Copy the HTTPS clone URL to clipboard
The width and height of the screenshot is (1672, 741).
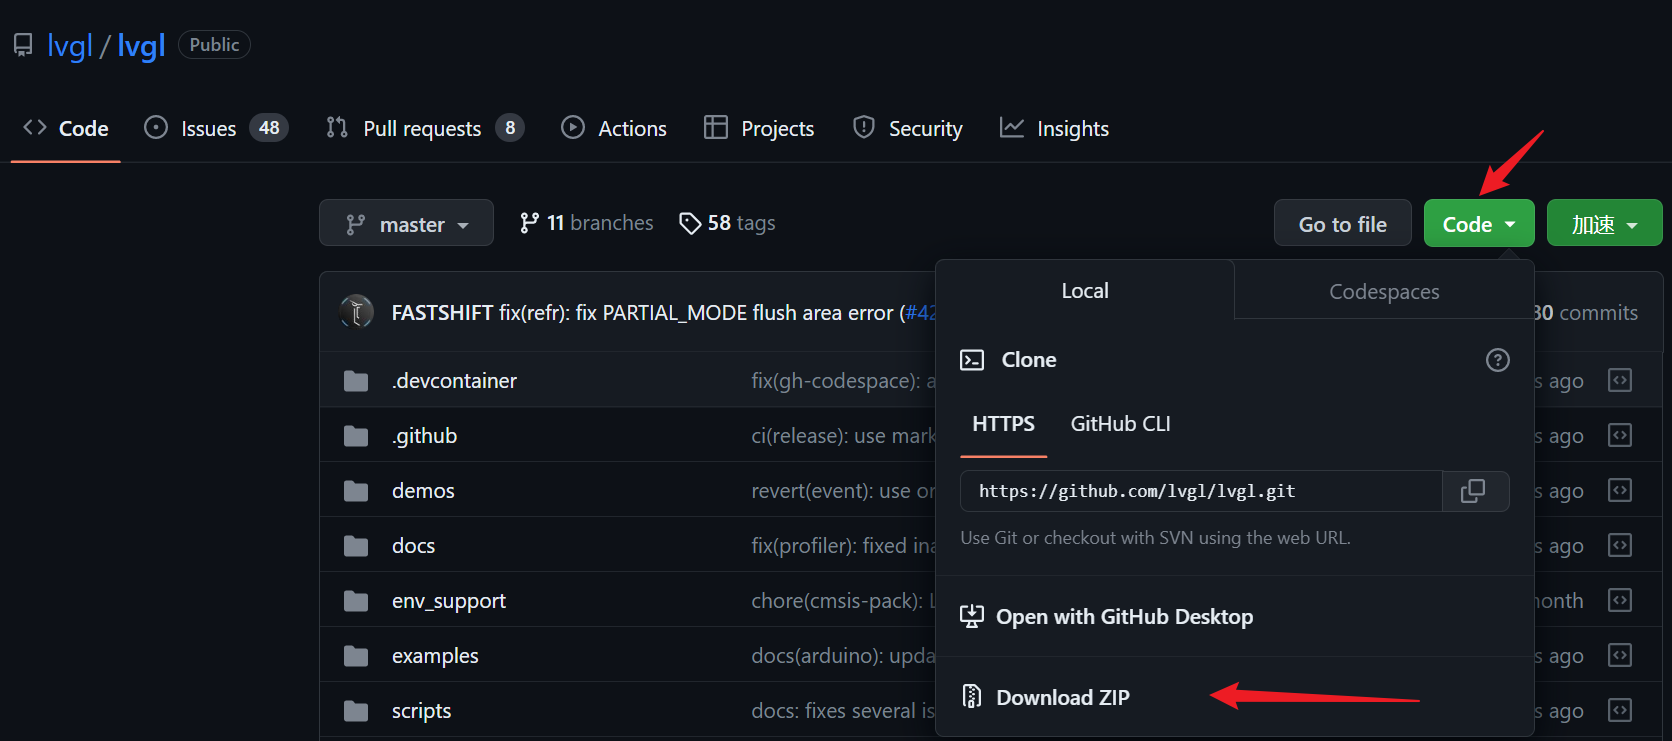point(1474,491)
